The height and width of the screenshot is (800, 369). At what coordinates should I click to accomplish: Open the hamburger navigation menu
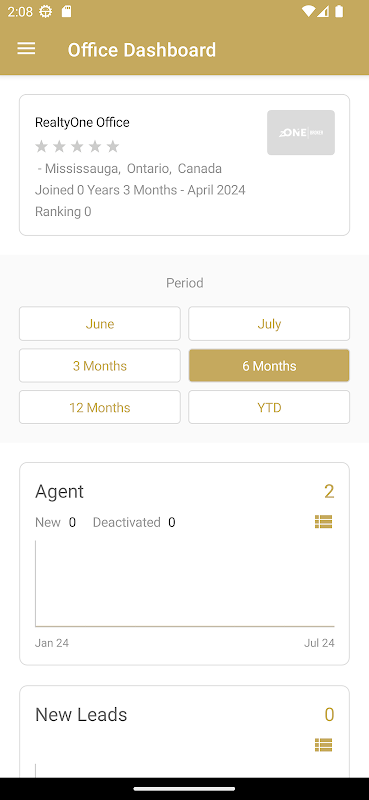26,48
